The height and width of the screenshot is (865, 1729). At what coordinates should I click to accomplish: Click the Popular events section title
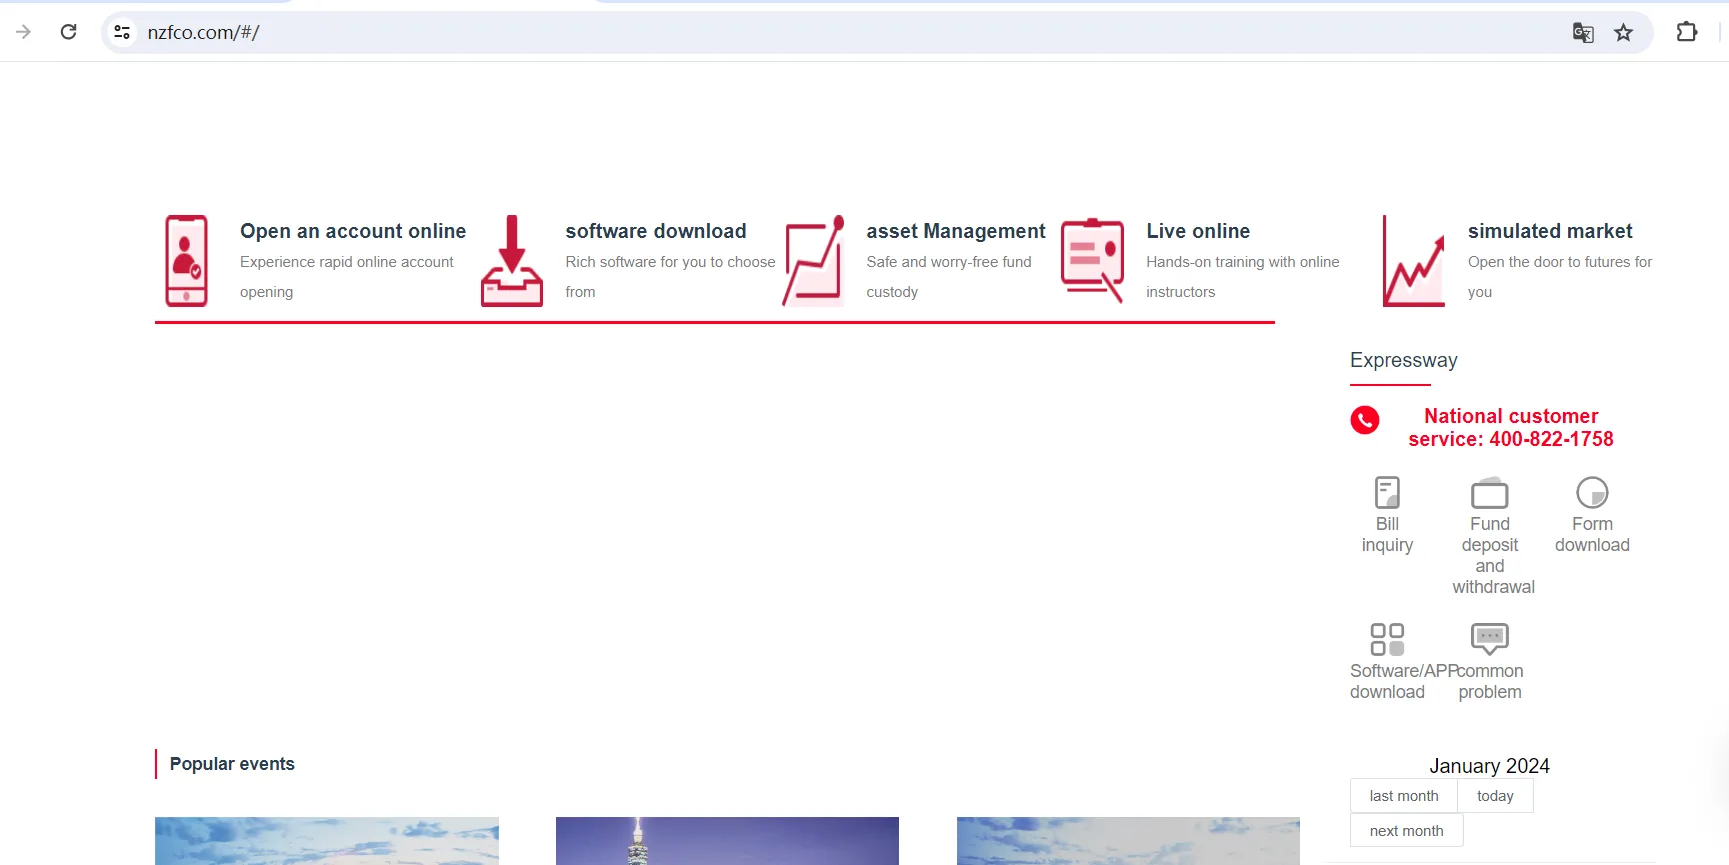point(232,764)
